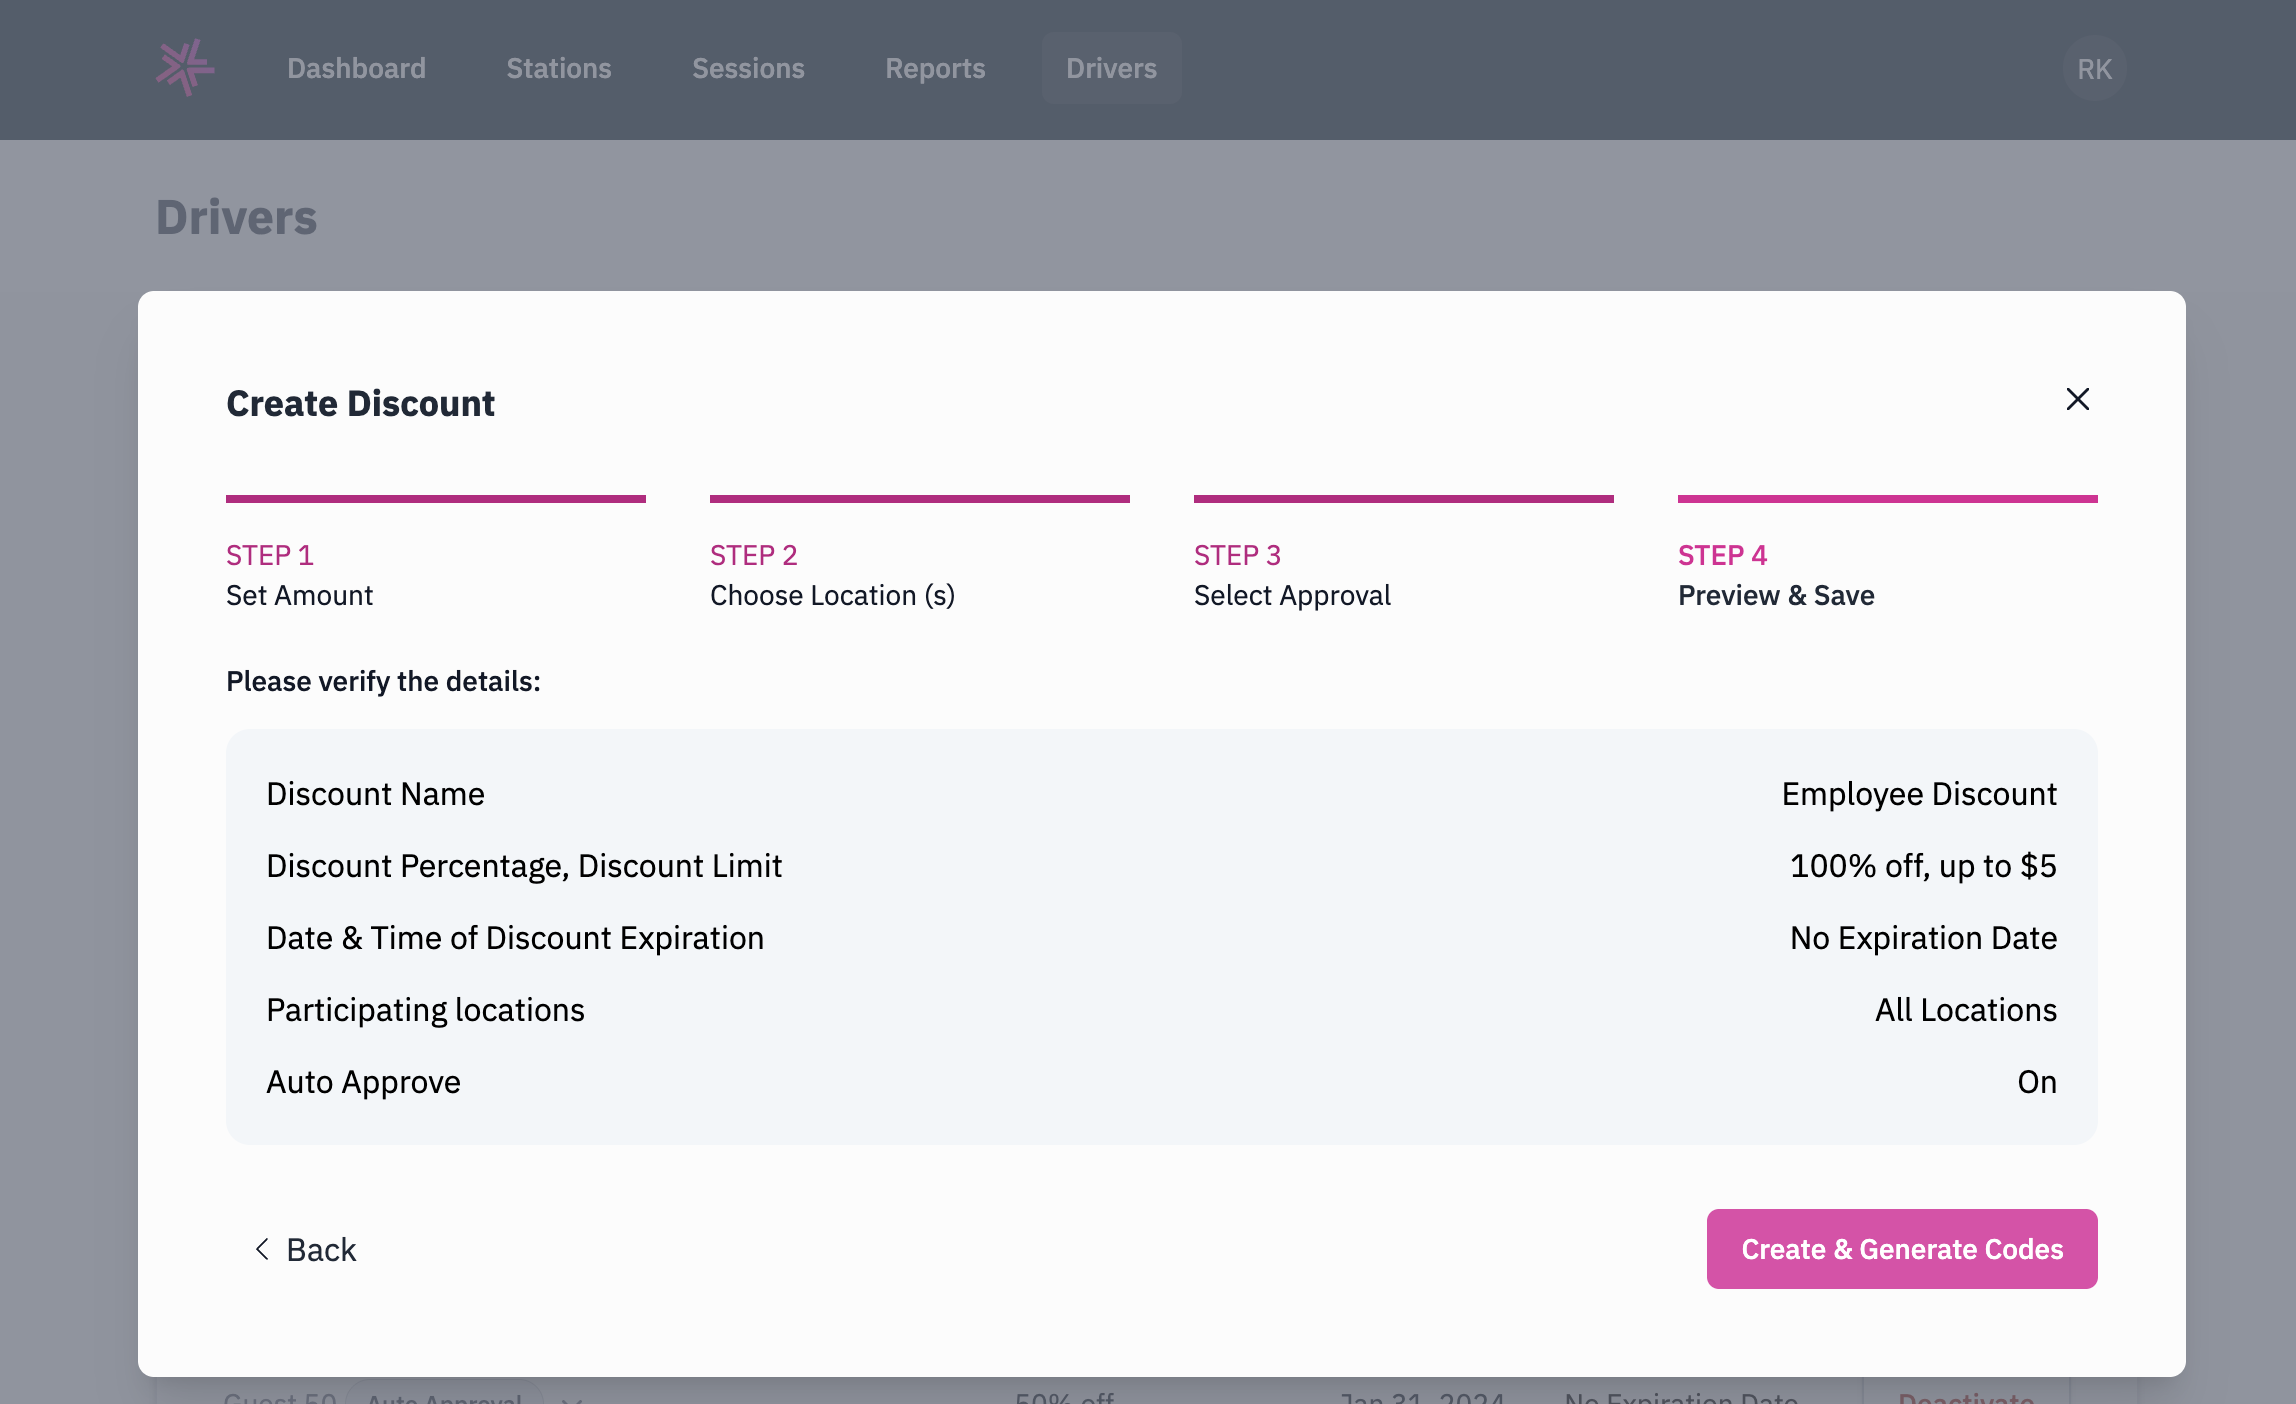Click the All Locations value

1966,1010
